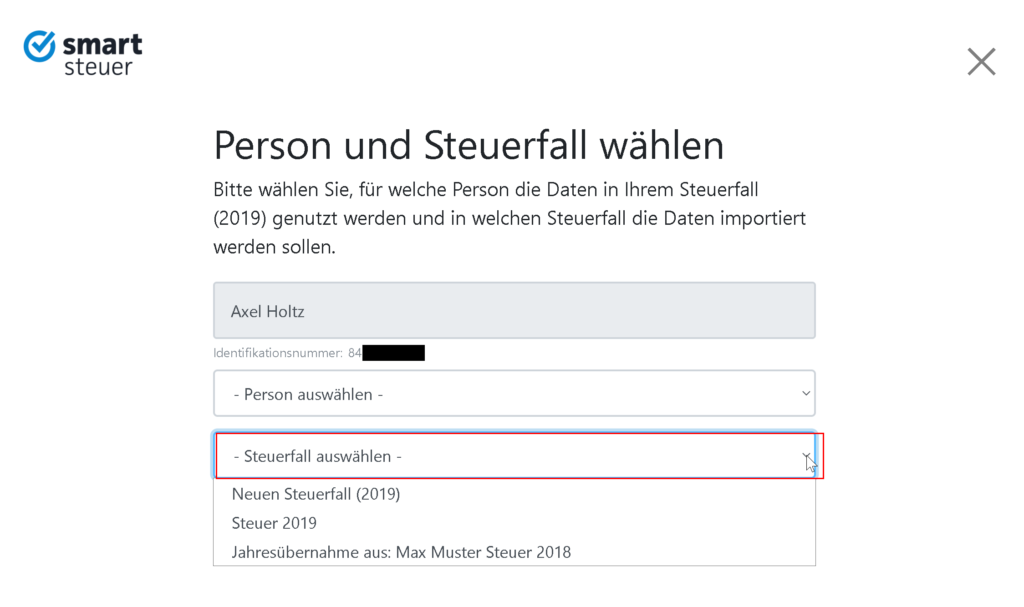The image size is (1024, 607).
Task: Choose the 'Steuer 2019' option
Action: coord(274,523)
